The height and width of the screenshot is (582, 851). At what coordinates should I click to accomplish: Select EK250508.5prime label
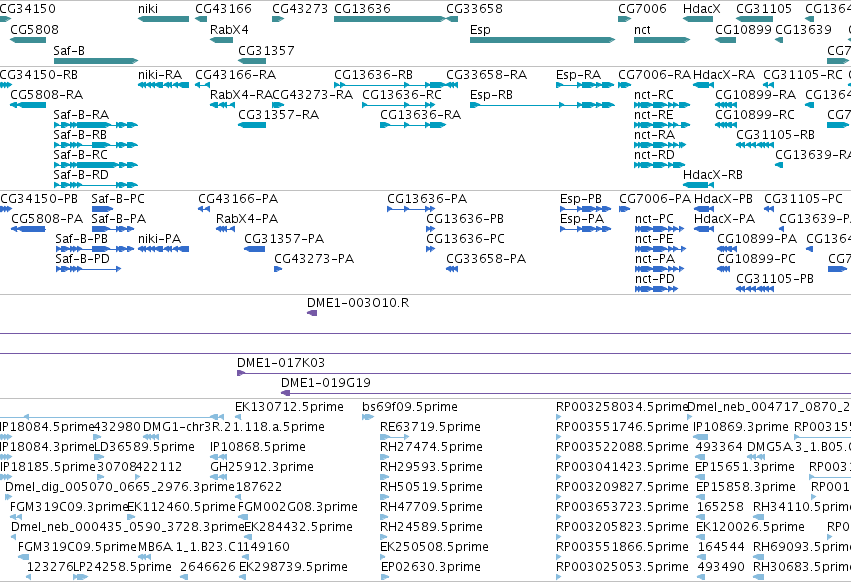pos(434,547)
